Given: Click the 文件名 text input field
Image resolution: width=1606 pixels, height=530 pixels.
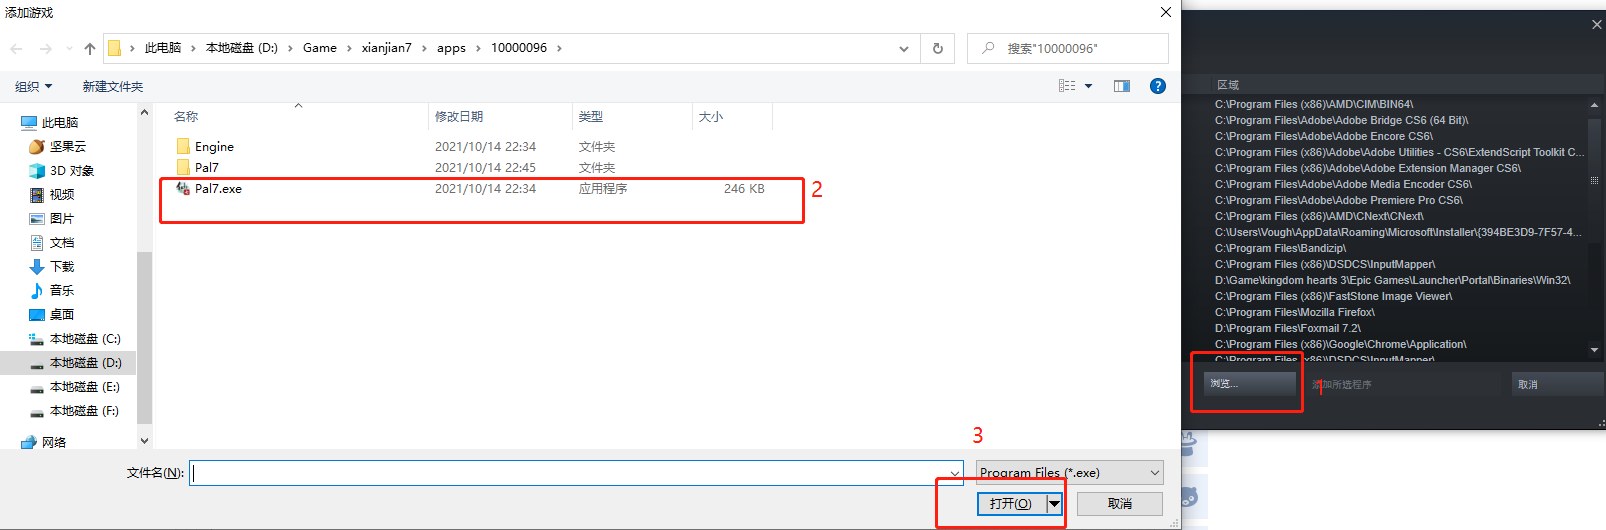Looking at the screenshot, I should point(570,472).
